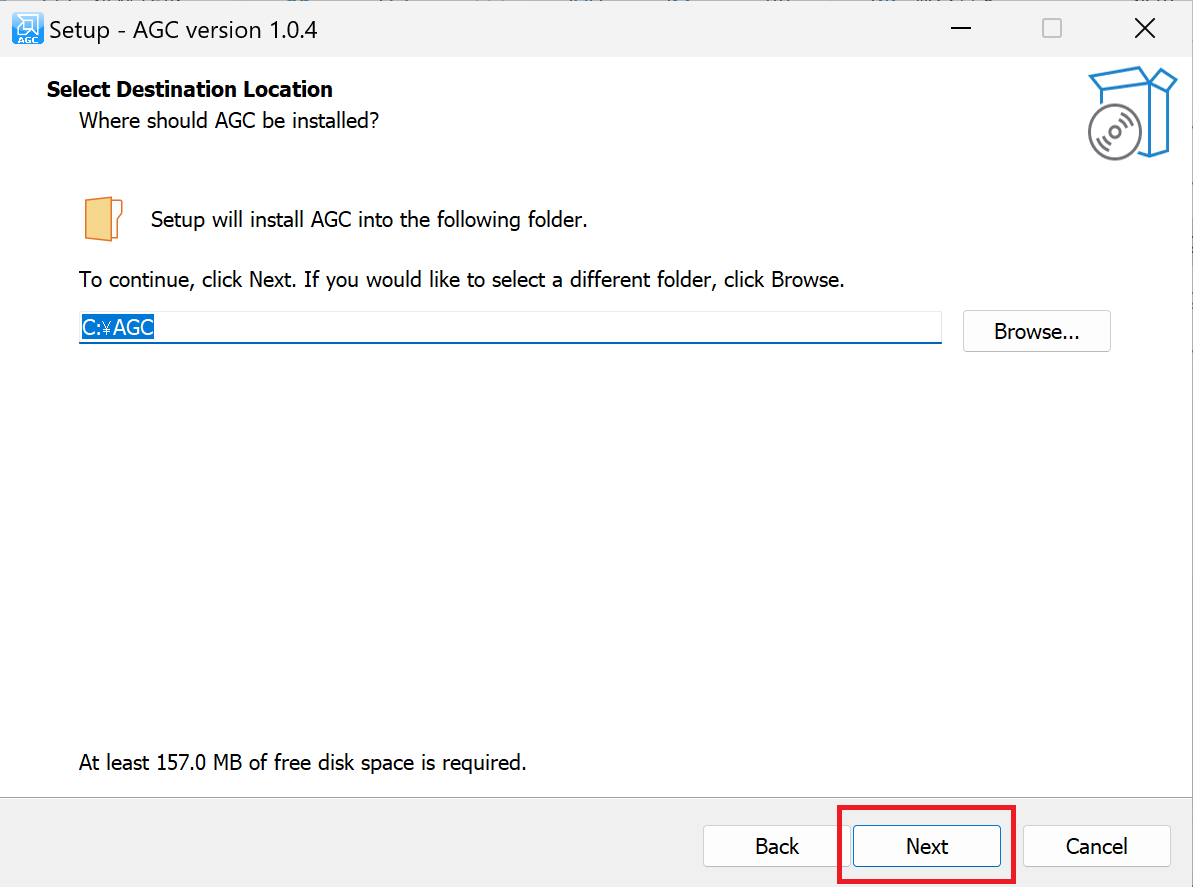The height and width of the screenshot is (887, 1193).
Task: Click the 'To continue, click Next' instruction
Action: [x=461, y=280]
